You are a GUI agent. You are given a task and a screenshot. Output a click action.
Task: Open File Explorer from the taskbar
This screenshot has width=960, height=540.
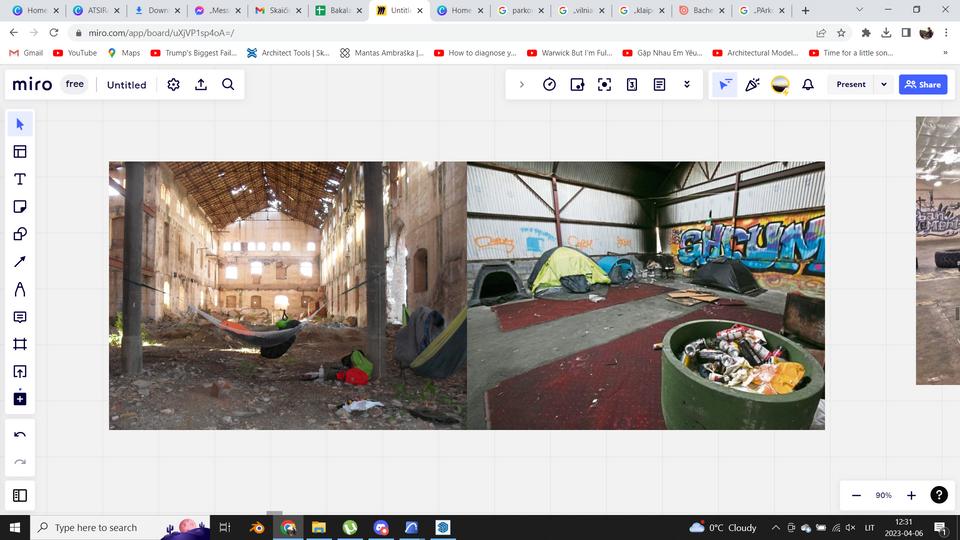coord(319,527)
